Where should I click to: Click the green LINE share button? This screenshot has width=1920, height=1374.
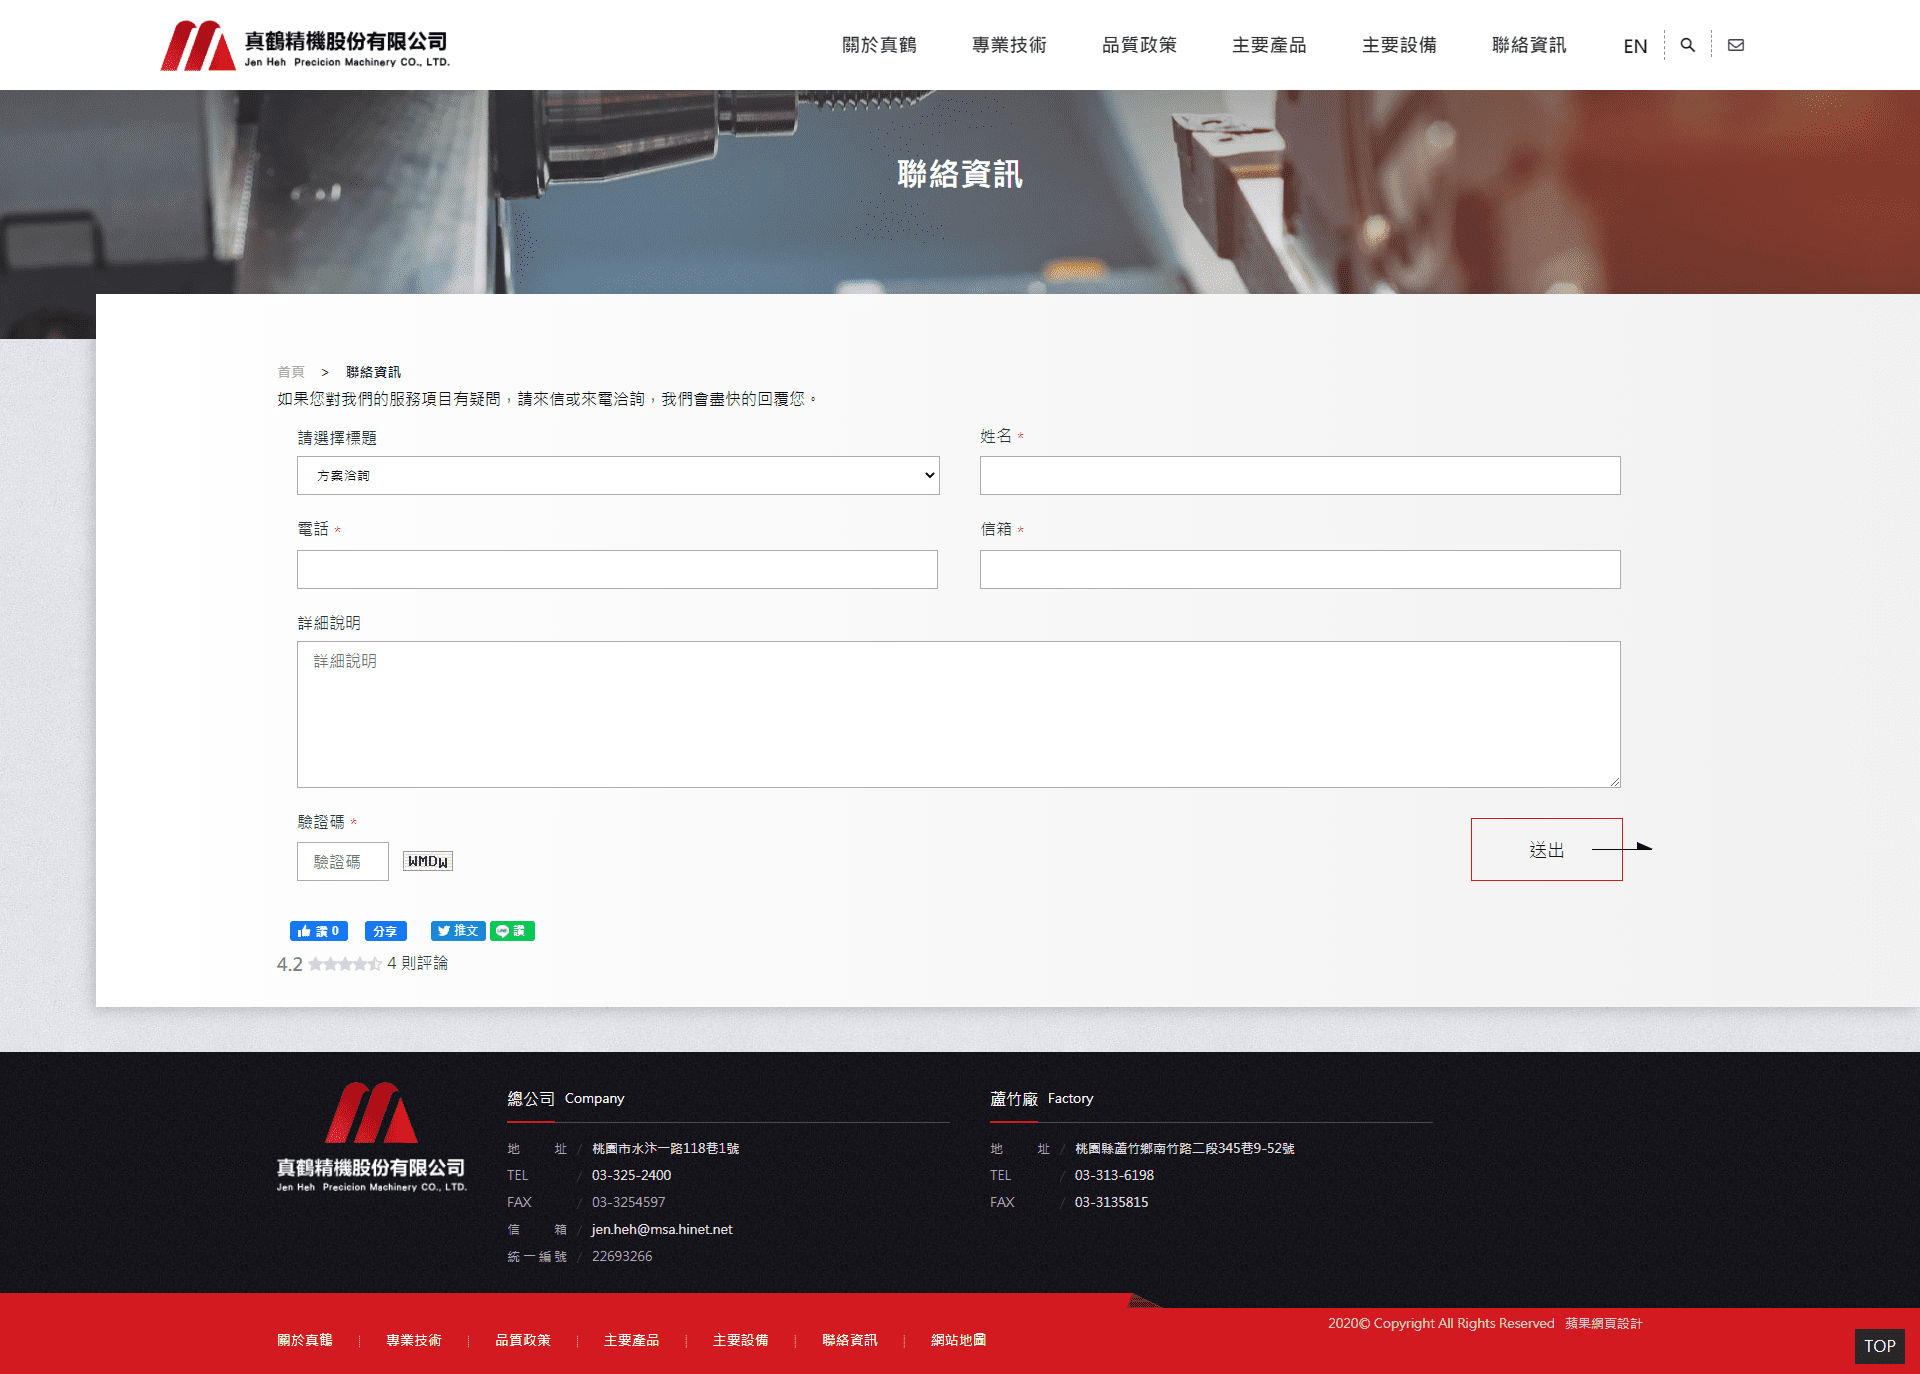tap(512, 931)
